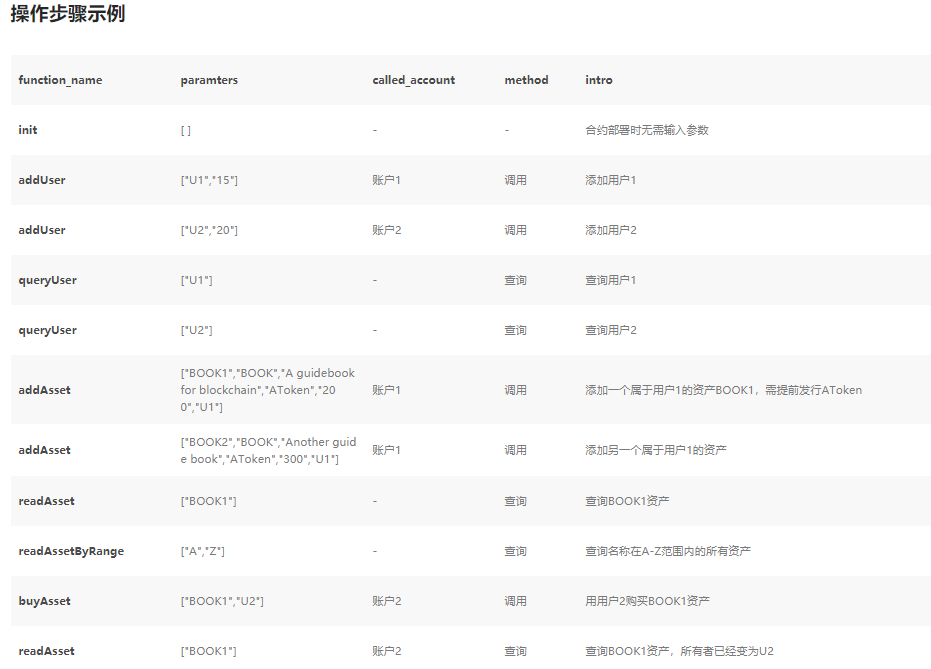Click 'addUser' in the 添加用户1 row
This screenshot has width=931, height=669.
[x=42, y=180]
